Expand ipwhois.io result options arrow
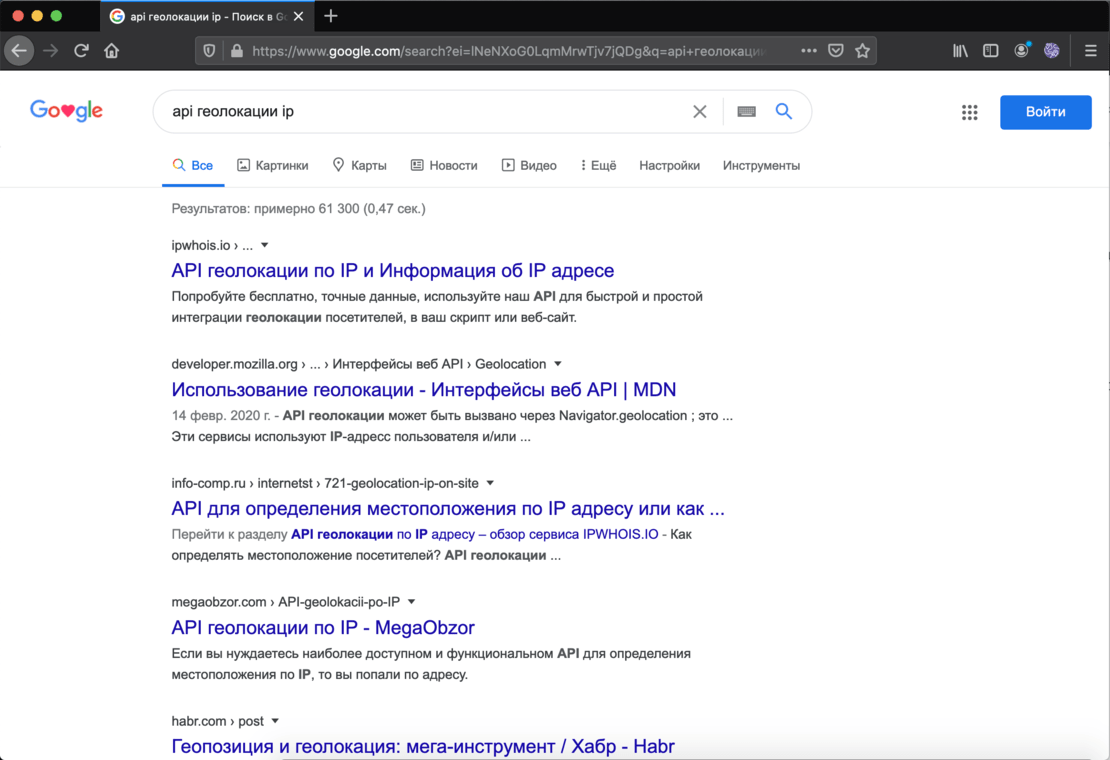 click(265, 246)
